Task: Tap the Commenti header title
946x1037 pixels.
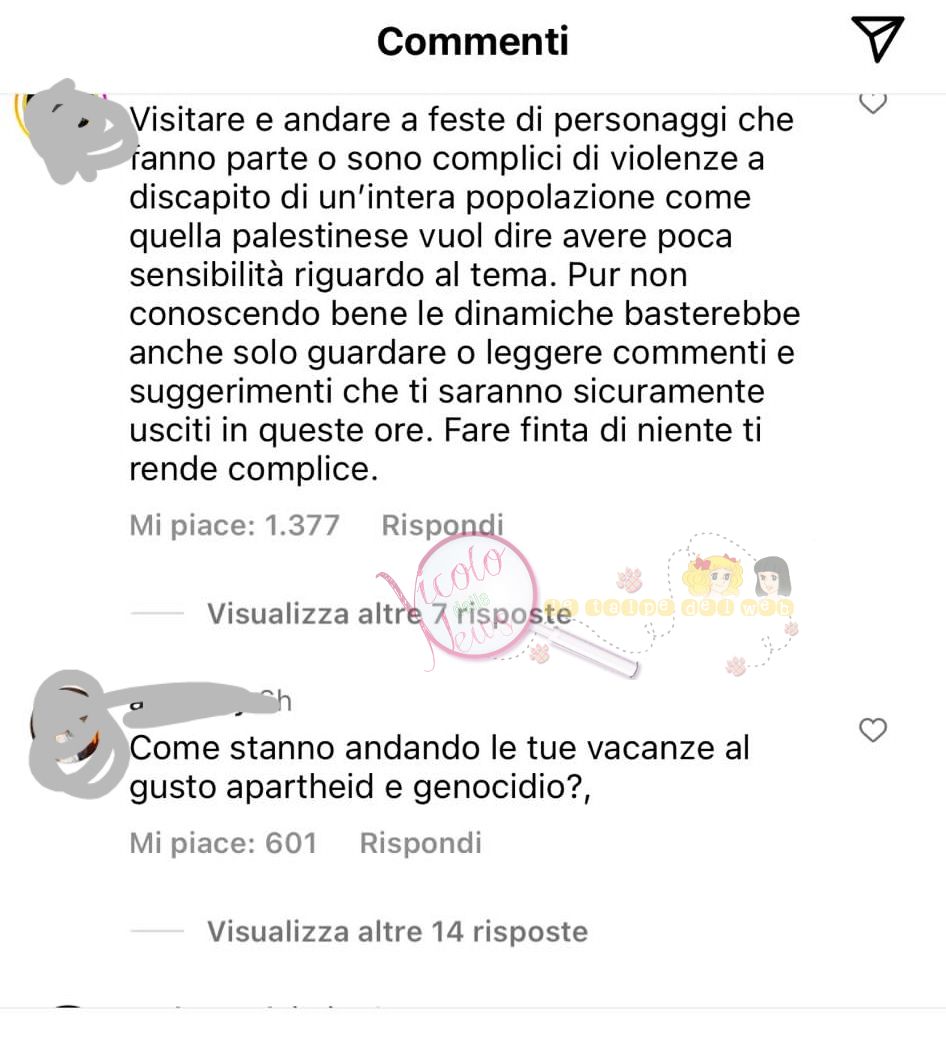Action: pos(473,41)
